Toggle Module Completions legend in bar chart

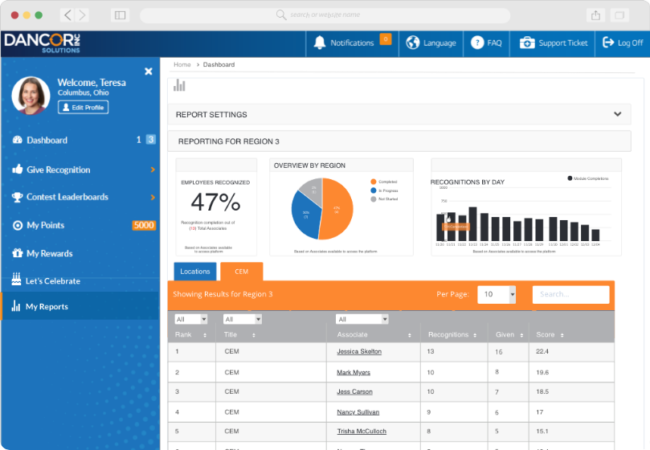(x=588, y=178)
